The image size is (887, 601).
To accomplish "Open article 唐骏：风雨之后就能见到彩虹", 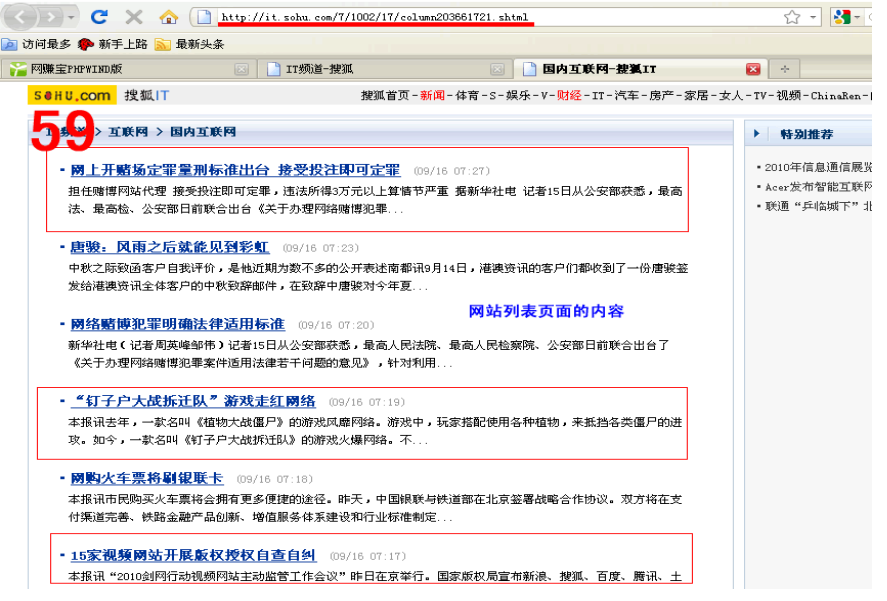I will [170, 247].
